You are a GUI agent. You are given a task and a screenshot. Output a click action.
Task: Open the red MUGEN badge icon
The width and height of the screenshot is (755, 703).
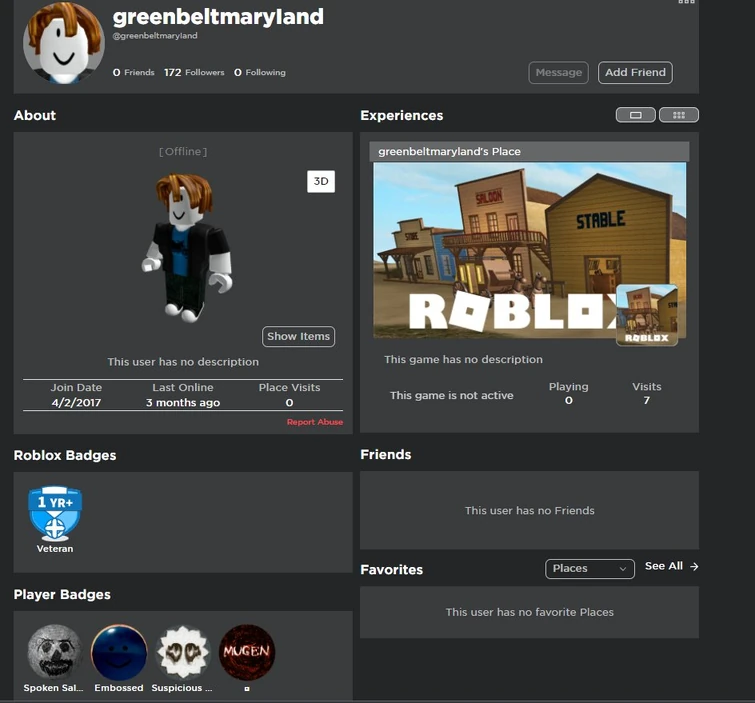247,652
